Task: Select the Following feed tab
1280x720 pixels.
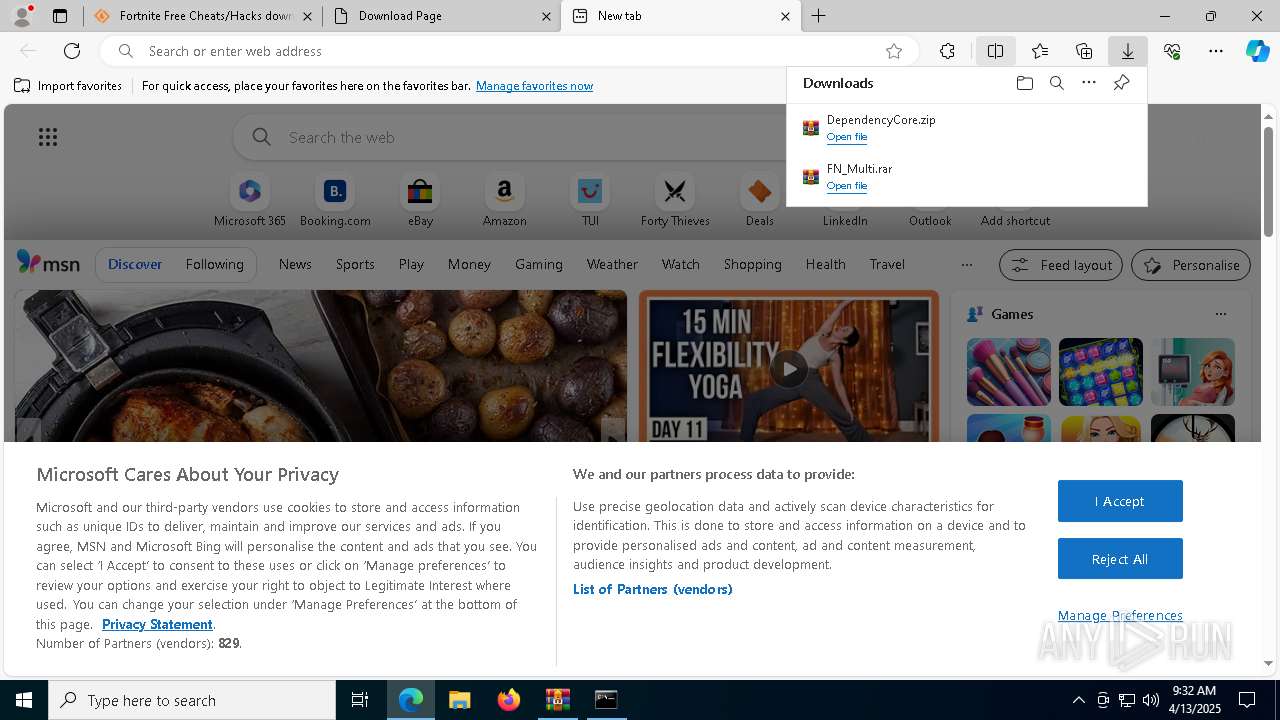Action: pos(214,264)
